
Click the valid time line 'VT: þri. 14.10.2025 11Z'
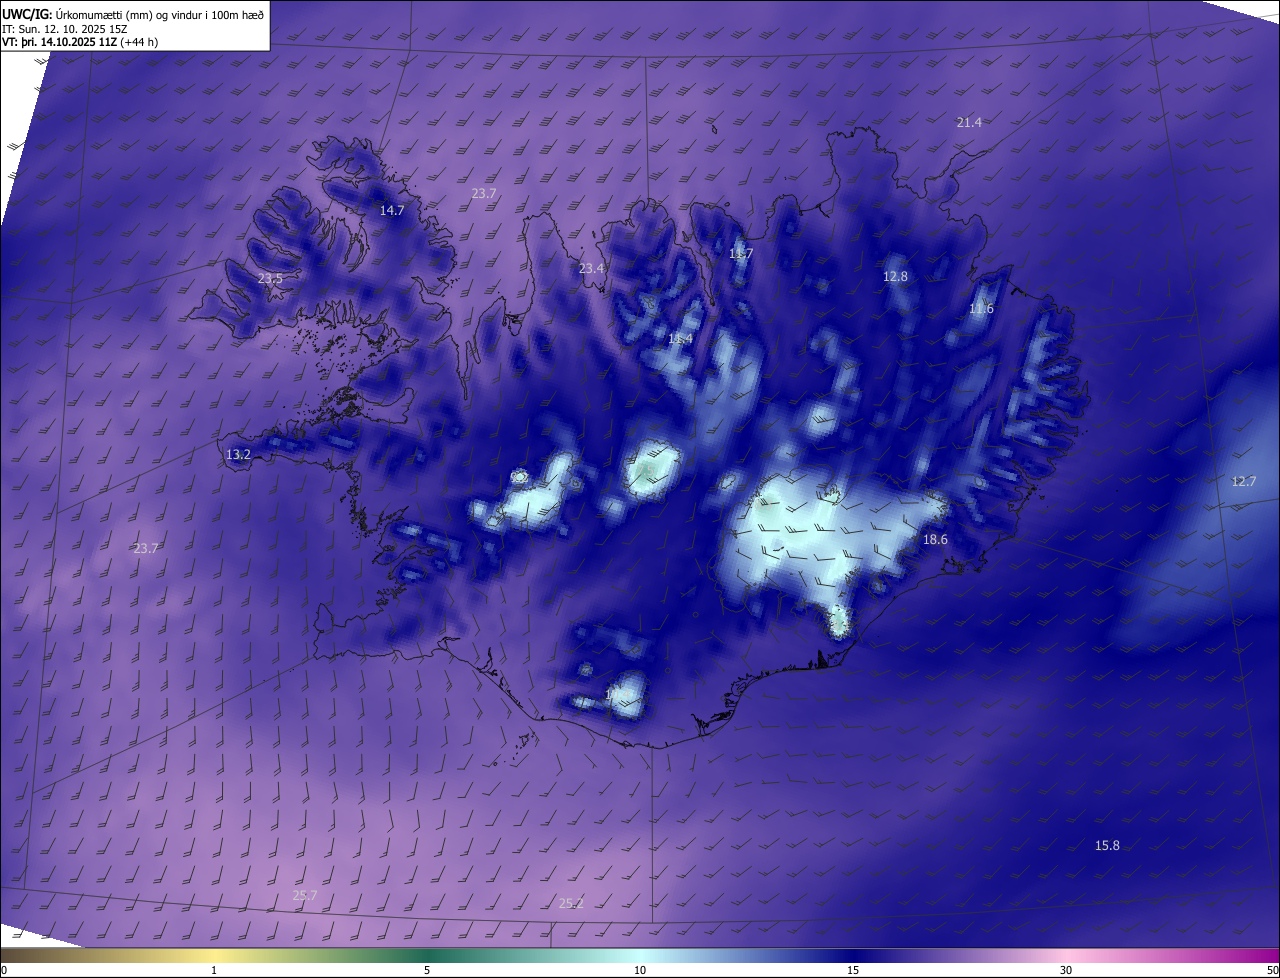coord(59,42)
